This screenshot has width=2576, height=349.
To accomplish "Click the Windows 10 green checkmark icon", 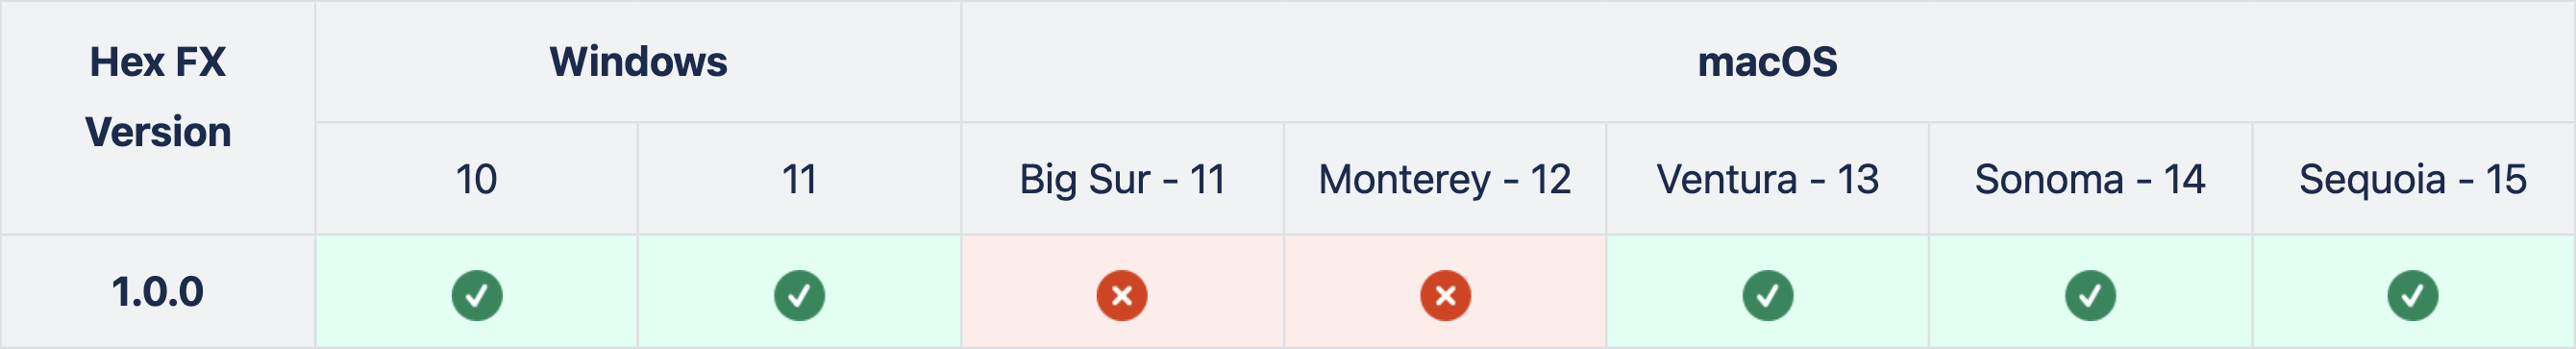I will point(477,295).
